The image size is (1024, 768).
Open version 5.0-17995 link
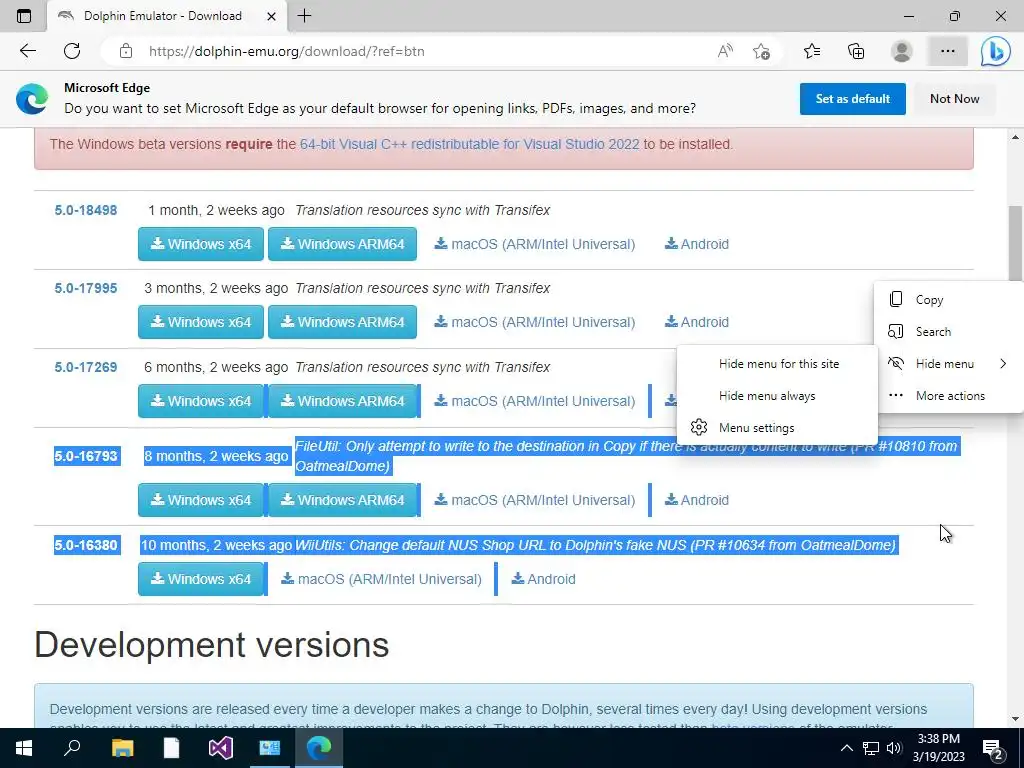(x=86, y=288)
